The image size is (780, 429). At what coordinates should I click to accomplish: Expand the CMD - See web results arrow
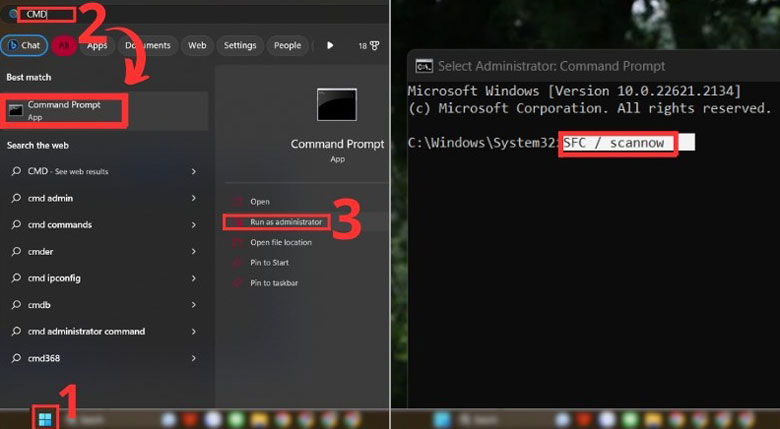tap(194, 171)
